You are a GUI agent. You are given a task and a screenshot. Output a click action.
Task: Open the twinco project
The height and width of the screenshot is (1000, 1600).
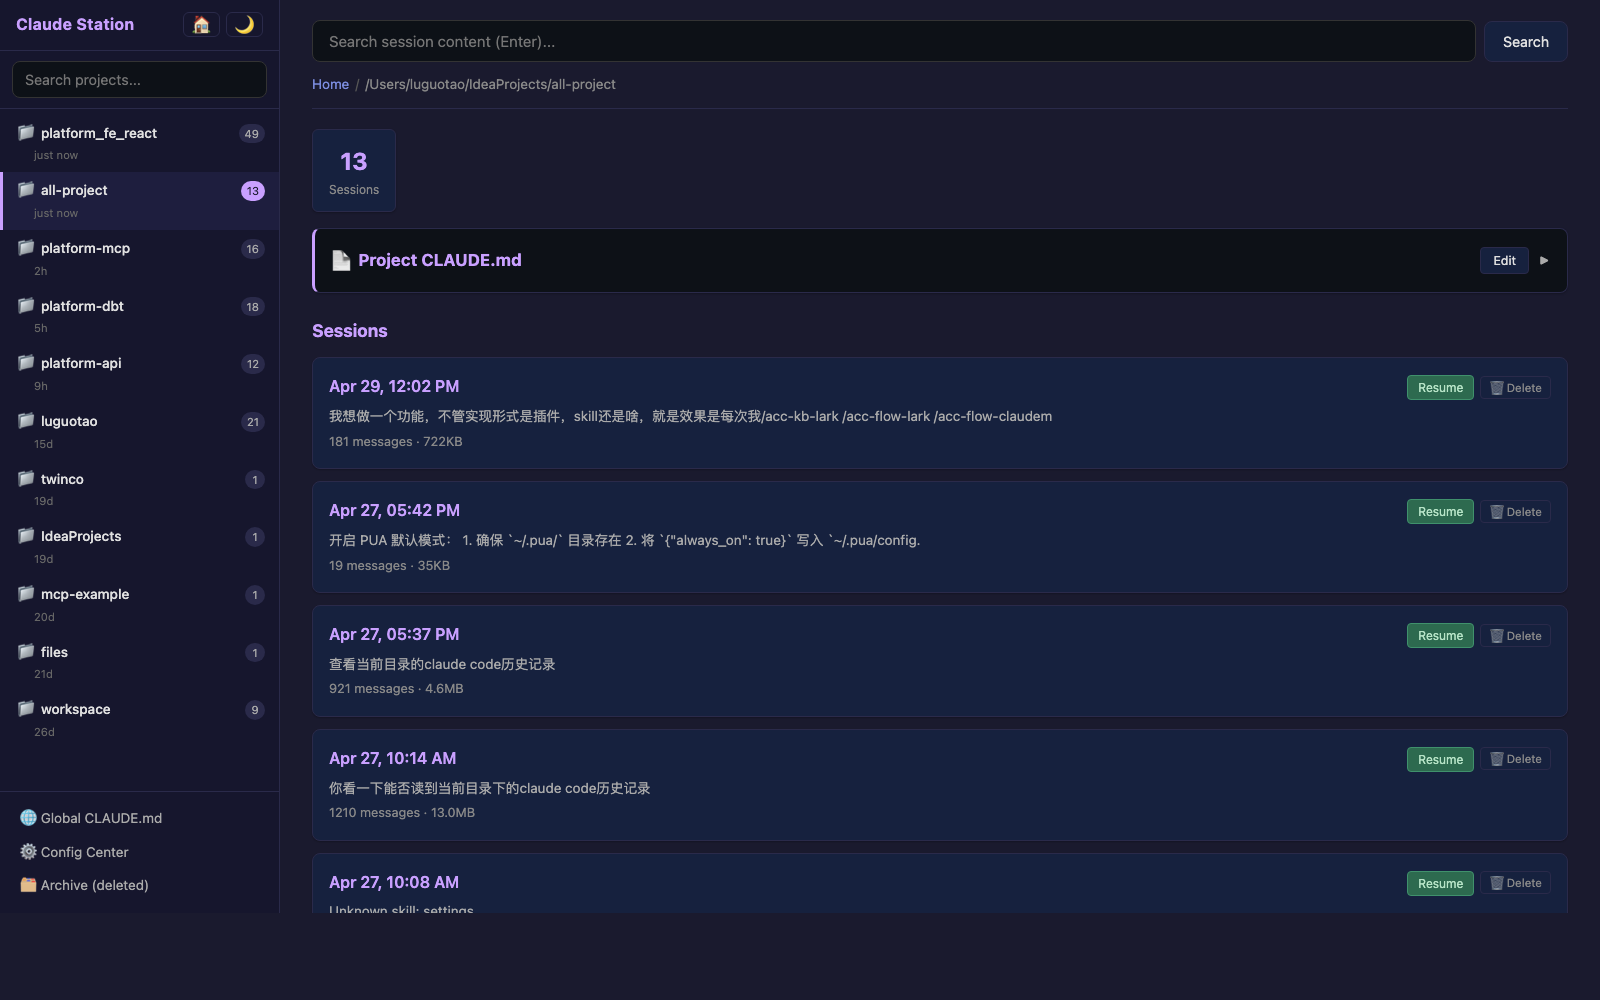tap(139, 489)
